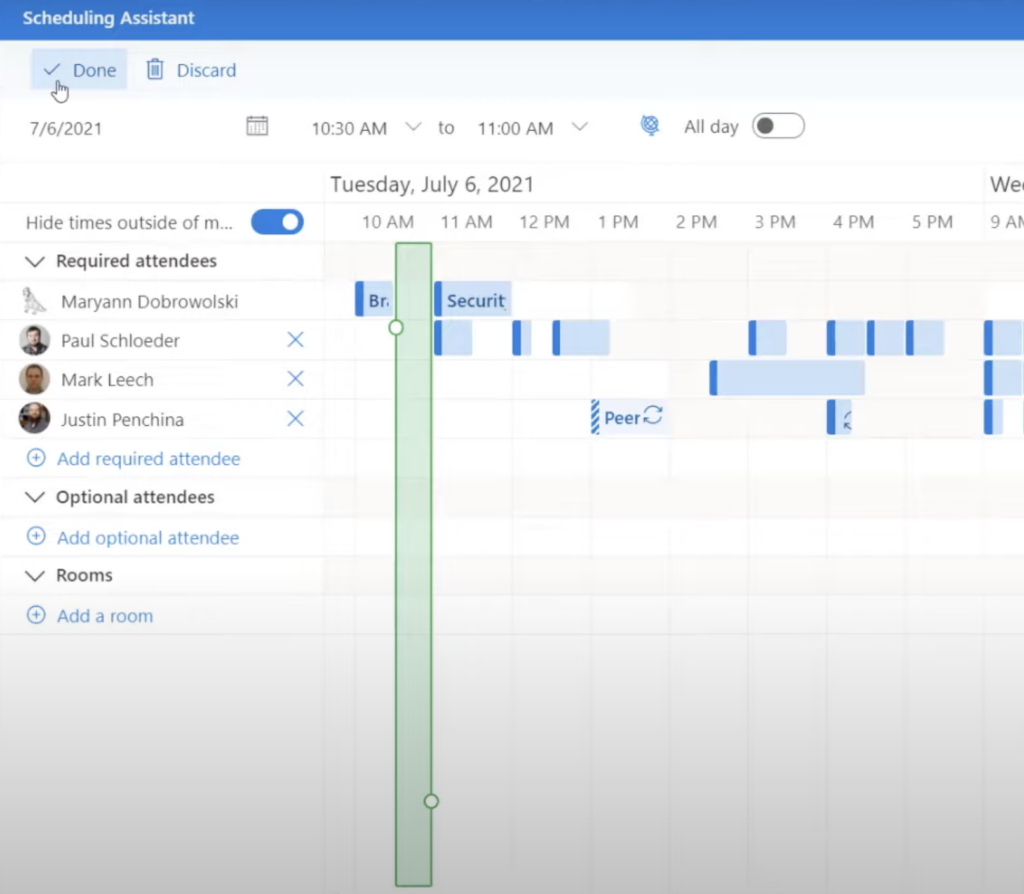Click the top handle of green time selection
1024x894 pixels.
[396, 327]
